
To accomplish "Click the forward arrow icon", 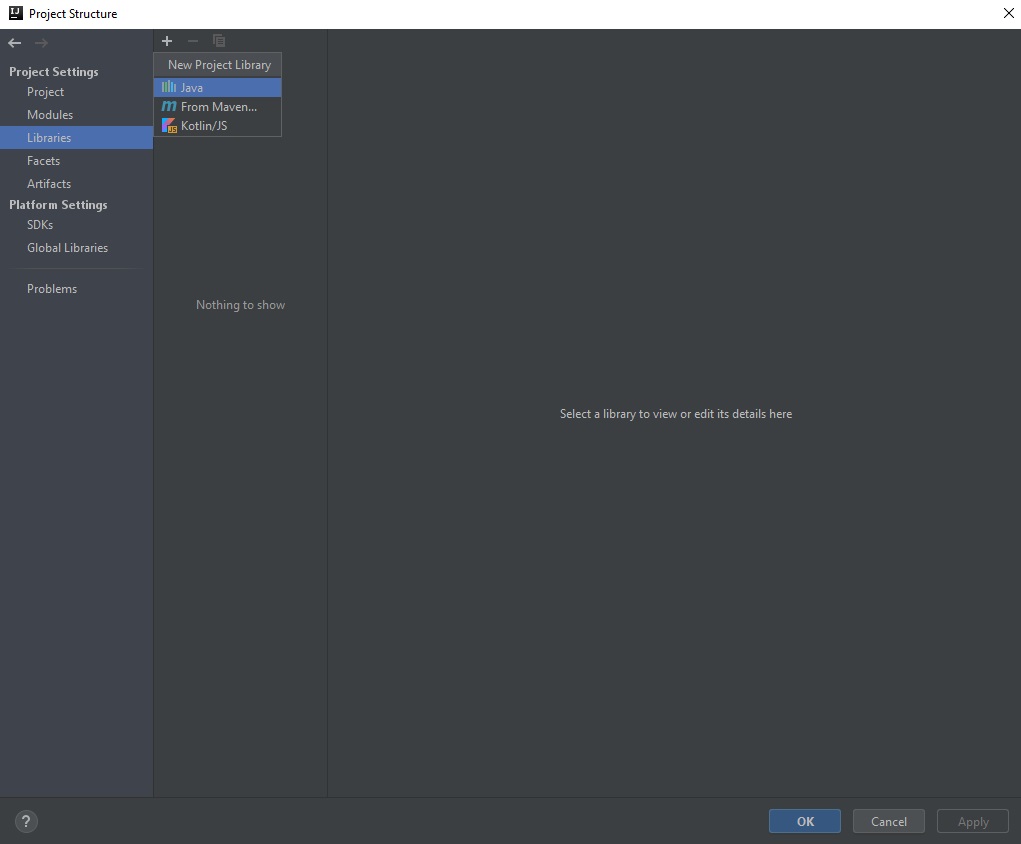I will click(41, 43).
